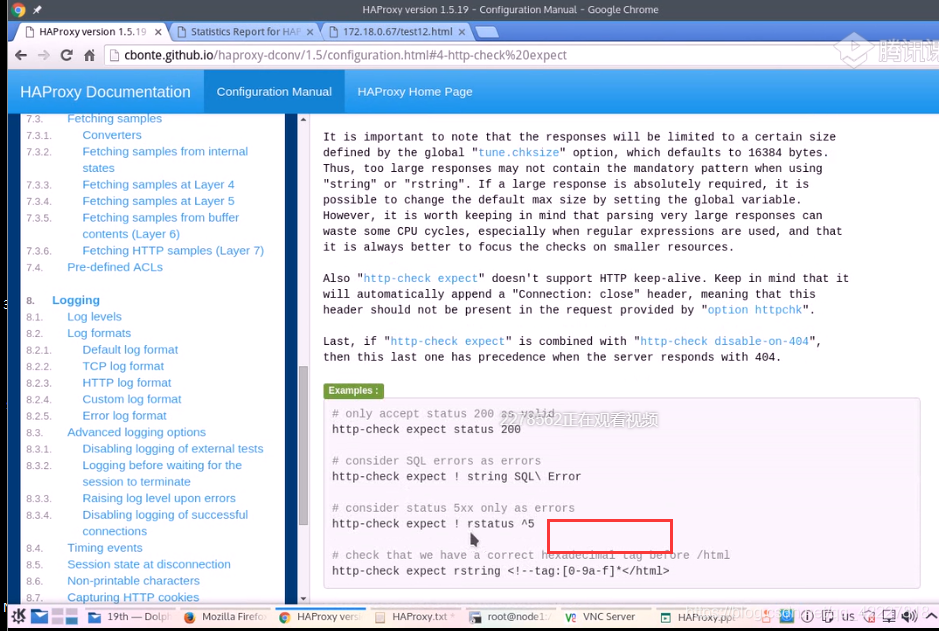Screen dimensions: 939x631
Task: Open sidebar entry Default log format
Action: click(130, 350)
